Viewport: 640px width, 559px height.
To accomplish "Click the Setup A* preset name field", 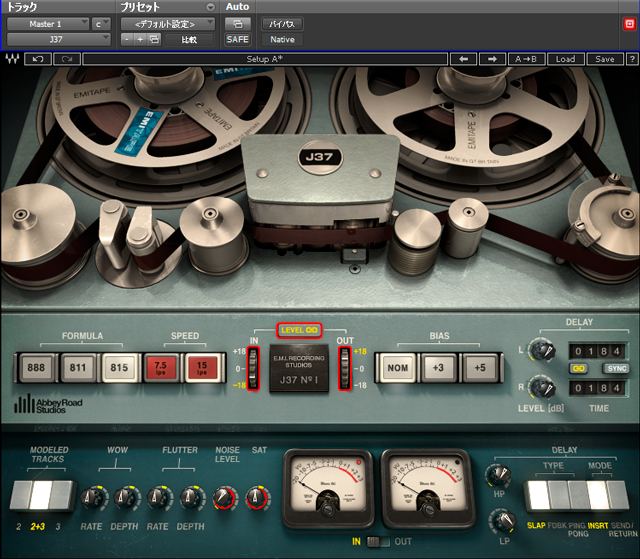I will [x=265, y=59].
